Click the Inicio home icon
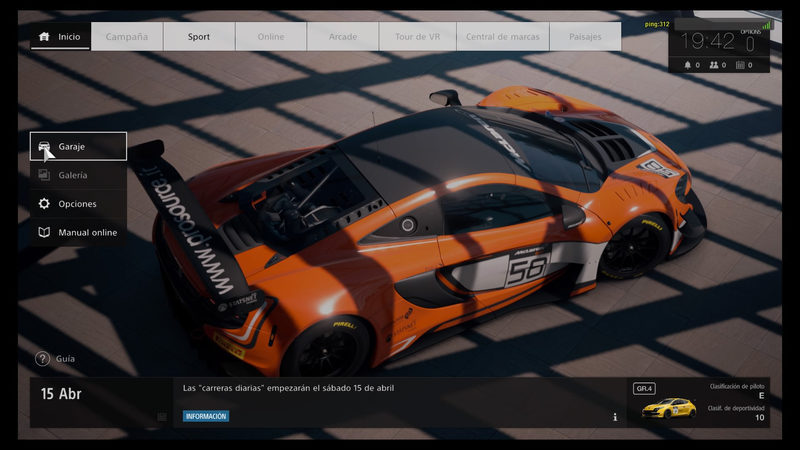Image resolution: width=800 pixels, height=450 pixels. tap(44, 37)
